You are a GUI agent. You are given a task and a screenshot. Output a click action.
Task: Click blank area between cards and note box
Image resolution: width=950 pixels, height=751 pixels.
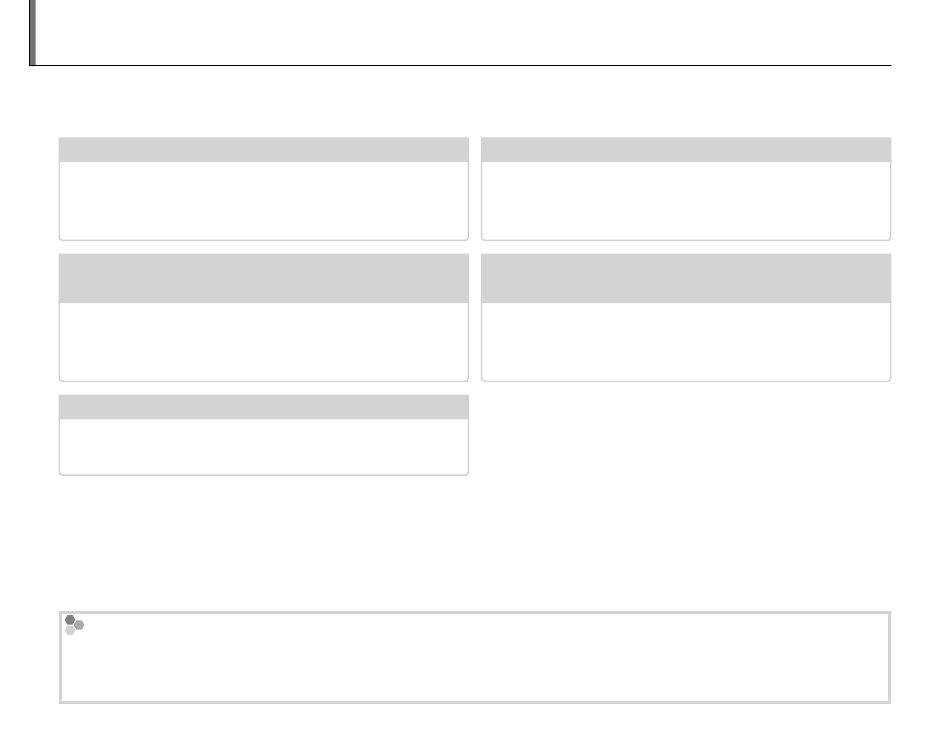475,543
